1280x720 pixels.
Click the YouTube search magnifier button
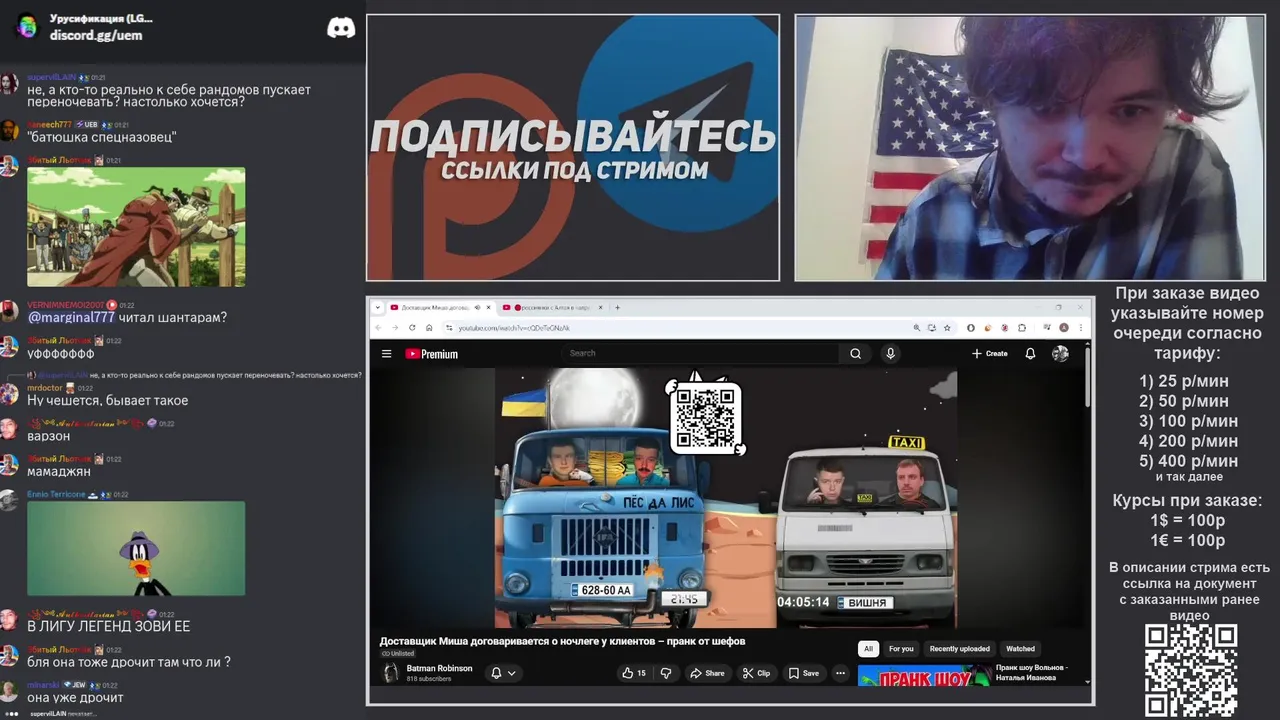point(855,353)
